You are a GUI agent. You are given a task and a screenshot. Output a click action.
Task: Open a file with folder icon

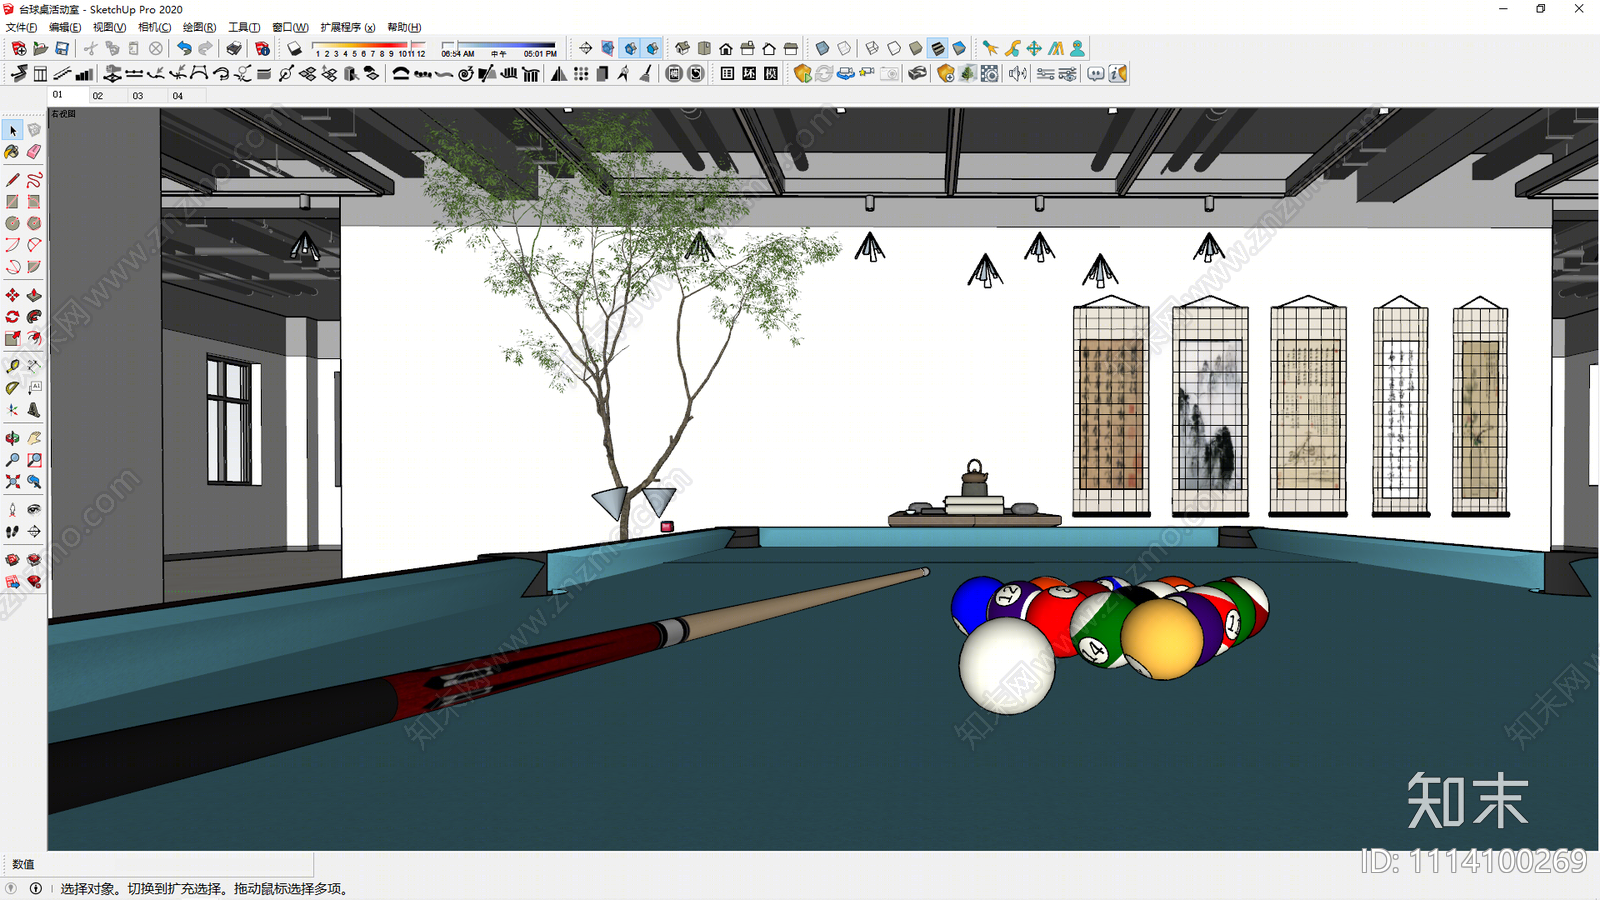40,48
